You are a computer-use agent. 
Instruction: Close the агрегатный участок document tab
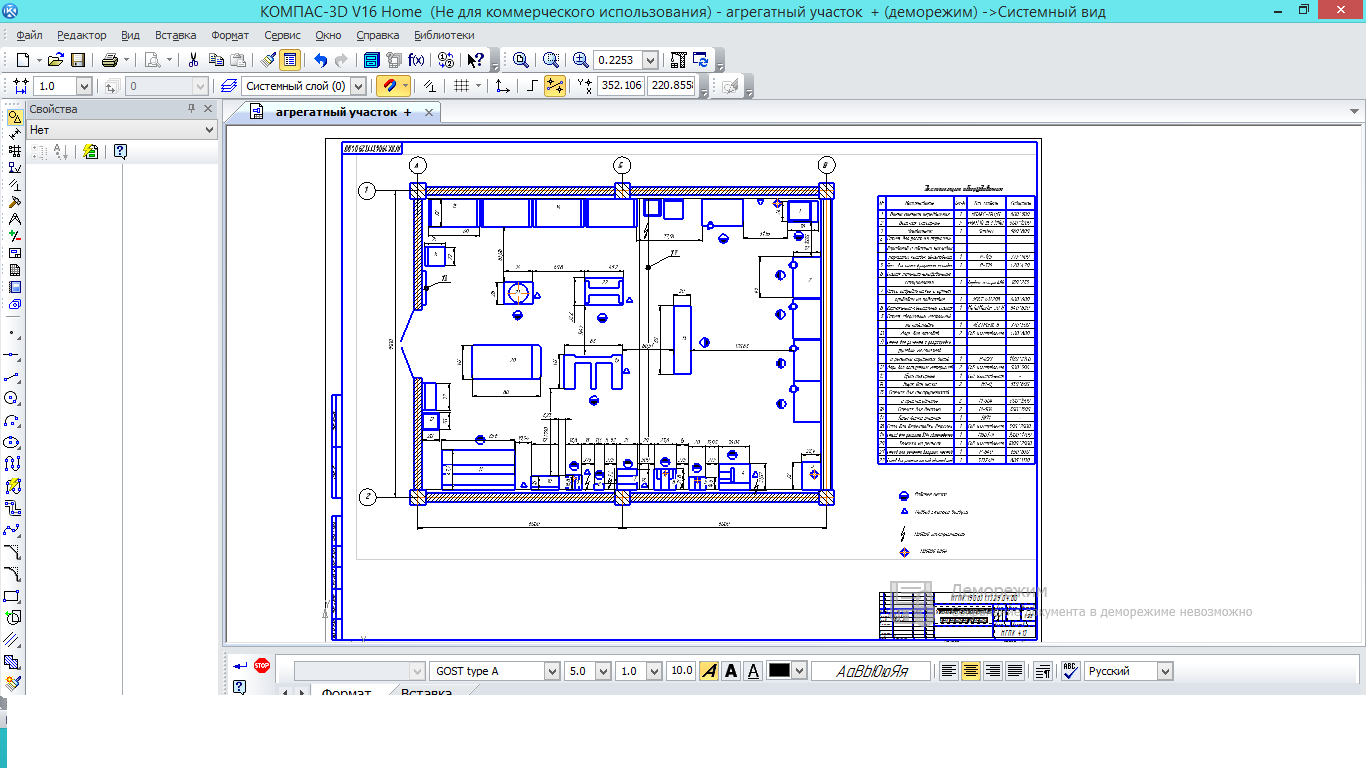pos(429,113)
